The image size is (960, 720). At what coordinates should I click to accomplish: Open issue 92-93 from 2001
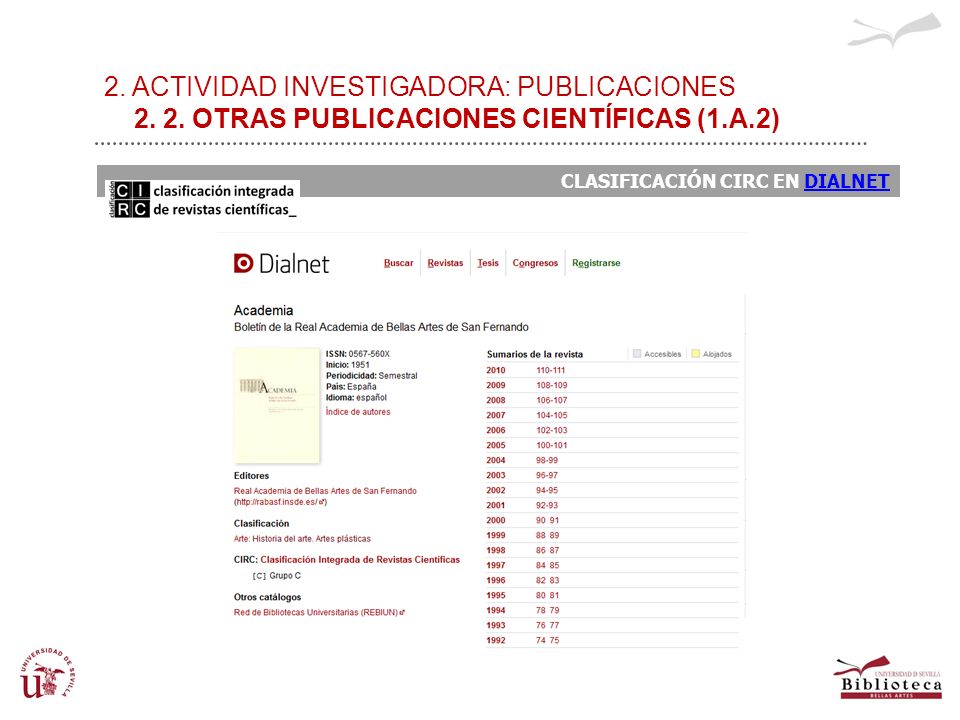point(547,505)
